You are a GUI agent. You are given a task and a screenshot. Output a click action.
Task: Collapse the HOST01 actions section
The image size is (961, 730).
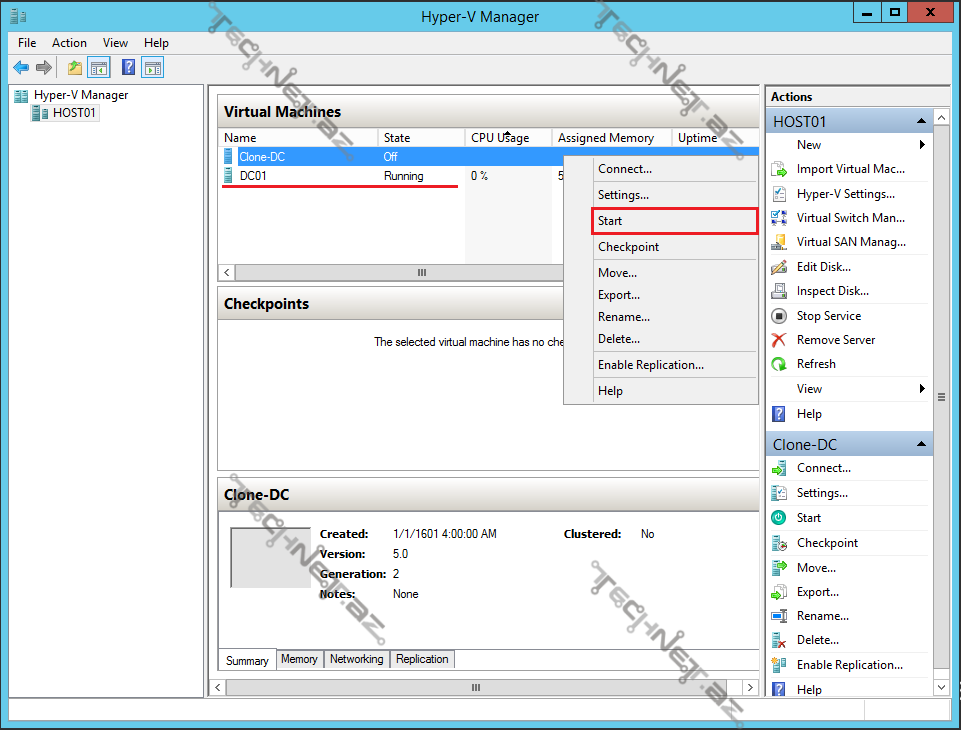pyautogui.click(x=921, y=122)
